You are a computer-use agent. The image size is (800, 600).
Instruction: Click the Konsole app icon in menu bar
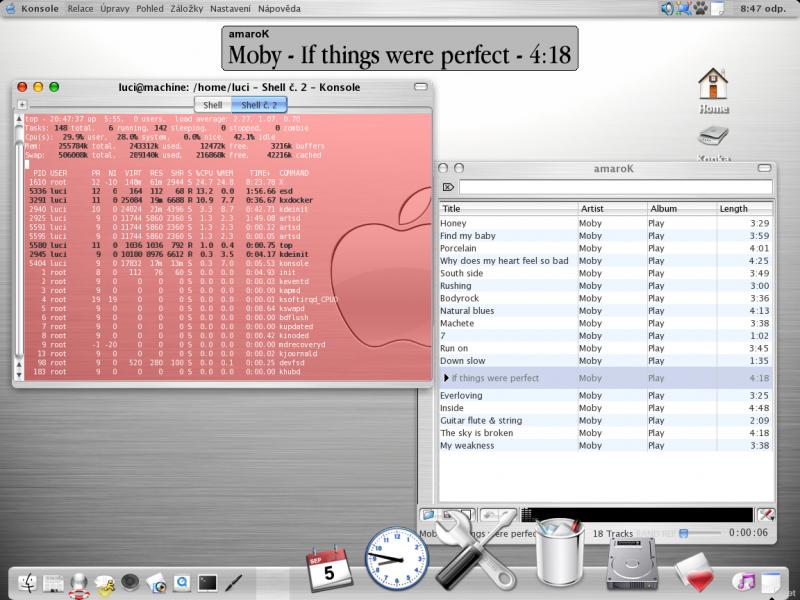(10, 9)
